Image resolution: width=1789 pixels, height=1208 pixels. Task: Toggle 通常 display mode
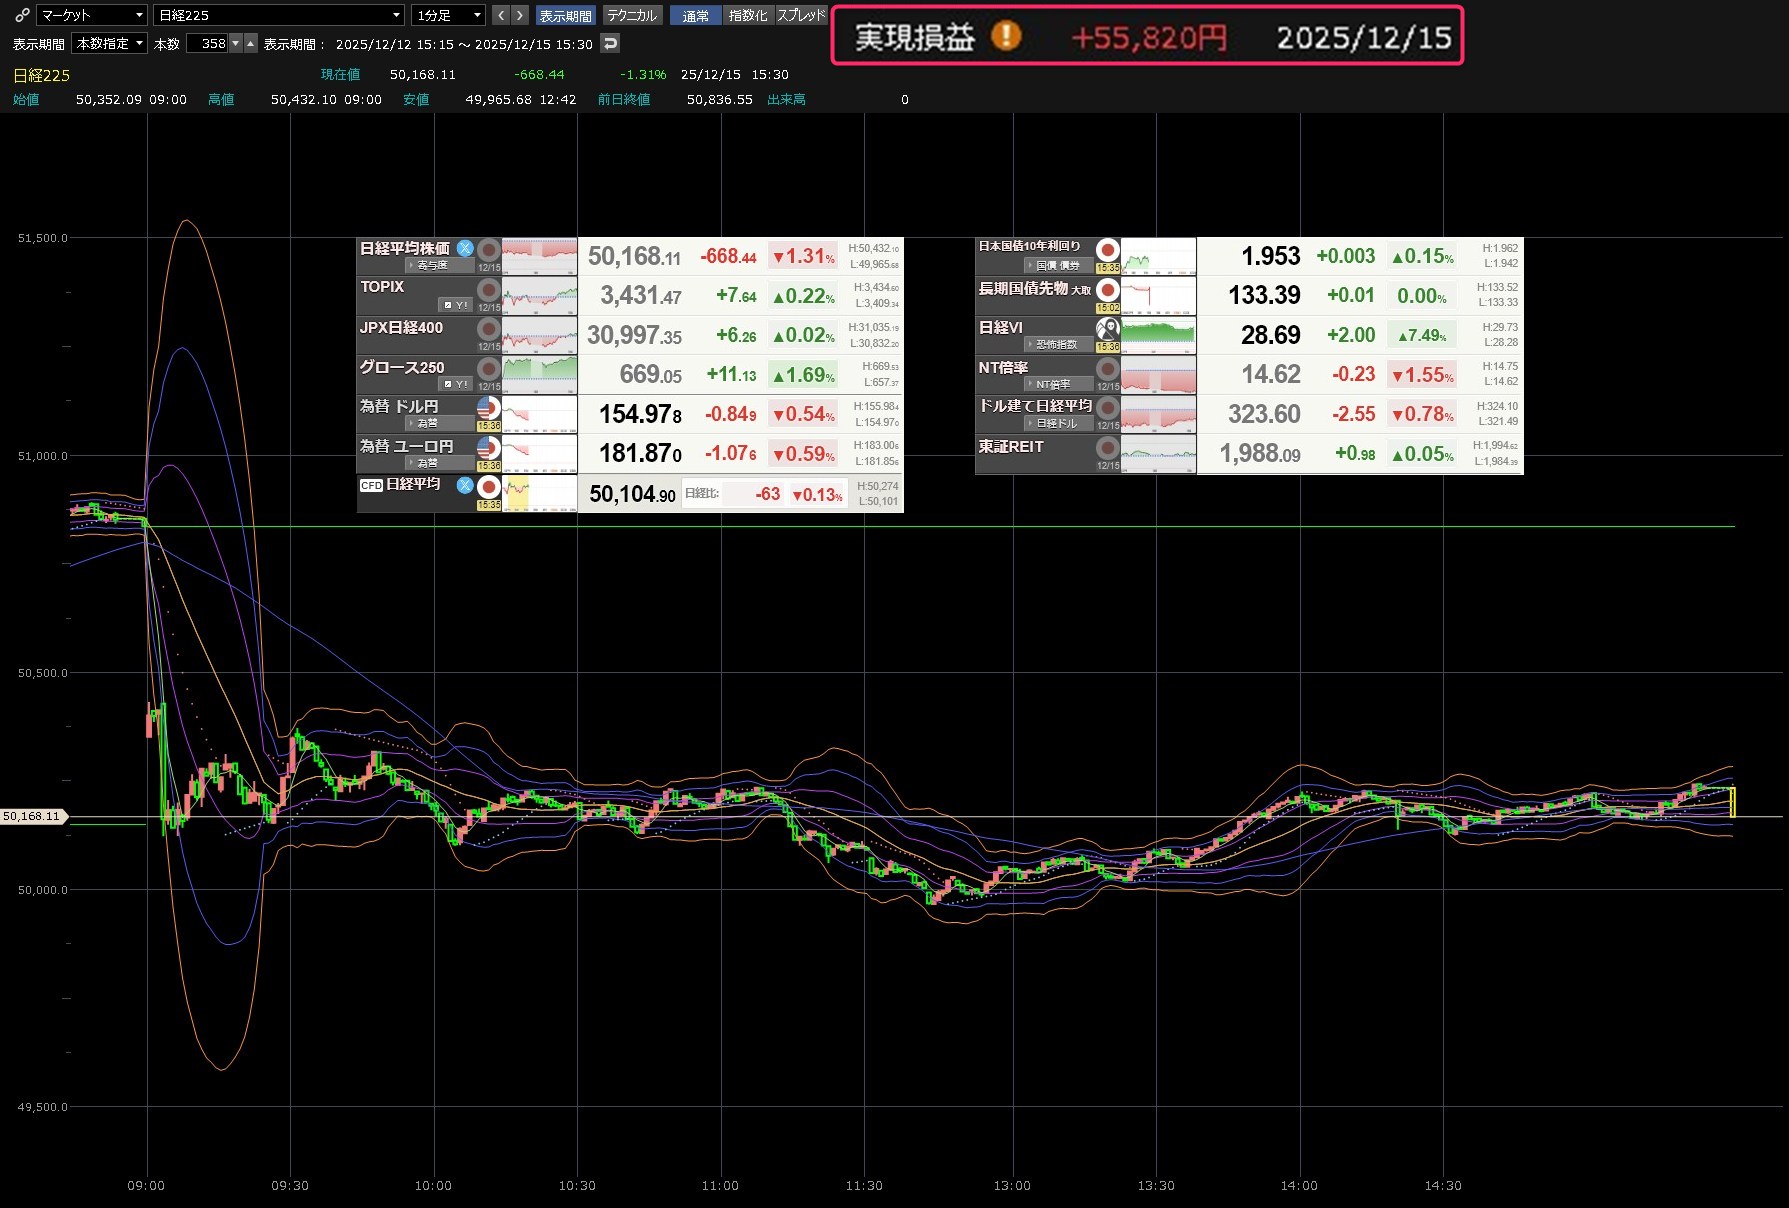point(695,15)
